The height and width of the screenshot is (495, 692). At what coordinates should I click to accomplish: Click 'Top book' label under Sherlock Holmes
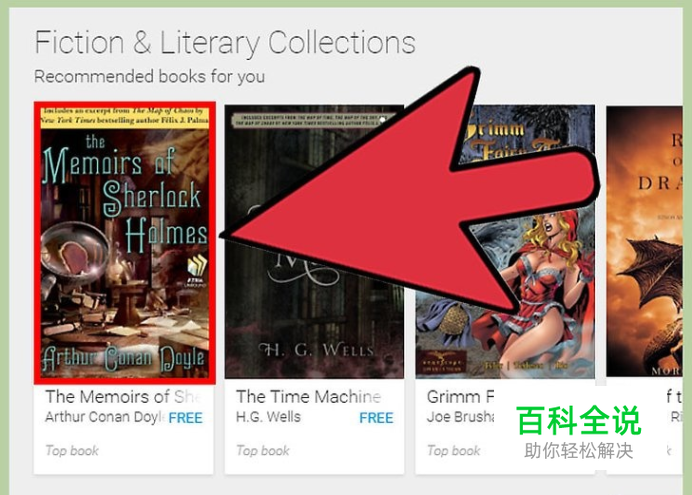click(72, 450)
